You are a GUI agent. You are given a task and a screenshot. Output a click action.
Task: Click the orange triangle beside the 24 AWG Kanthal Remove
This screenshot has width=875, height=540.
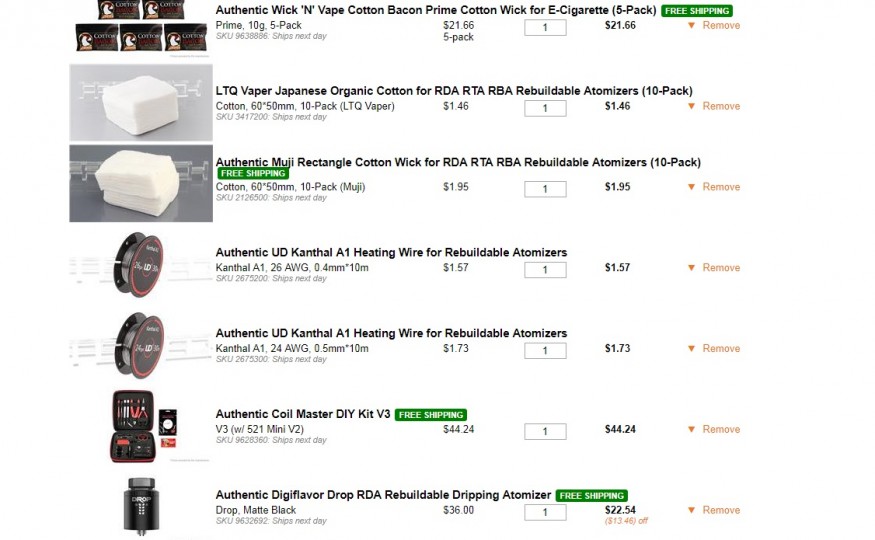point(691,349)
